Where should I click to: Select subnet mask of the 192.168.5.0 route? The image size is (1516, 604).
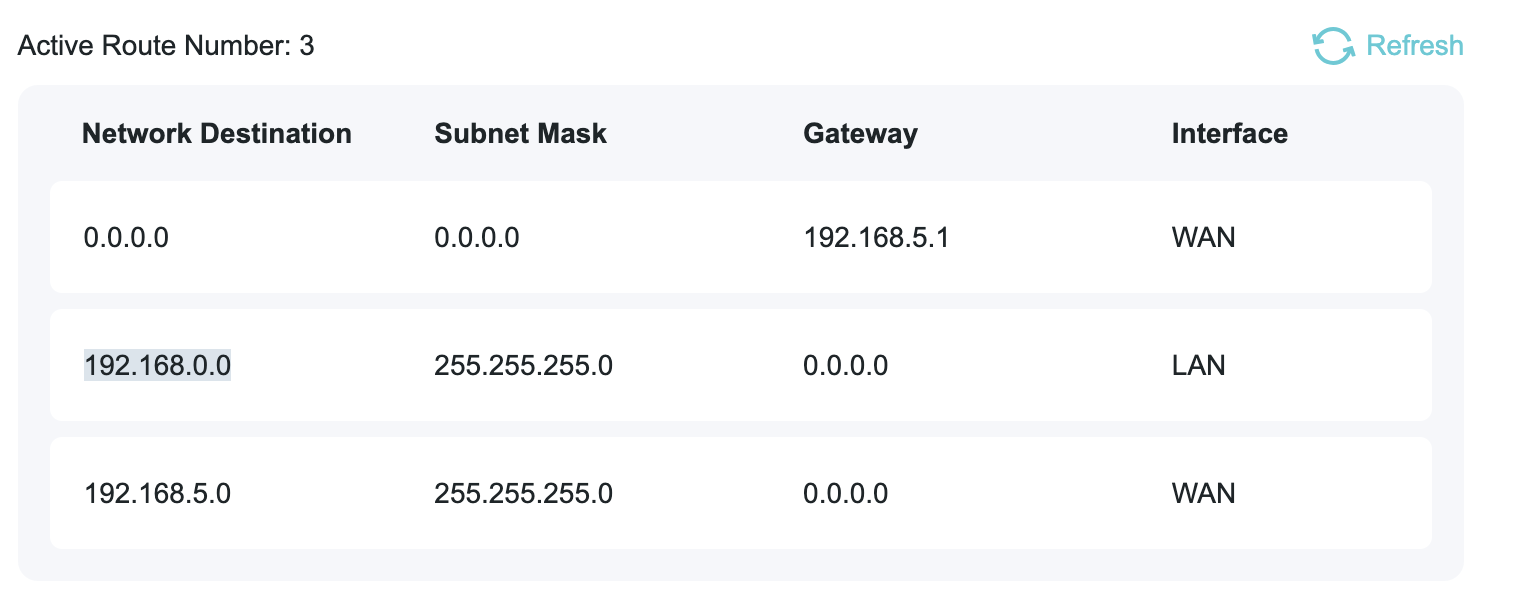pyautogui.click(x=523, y=494)
